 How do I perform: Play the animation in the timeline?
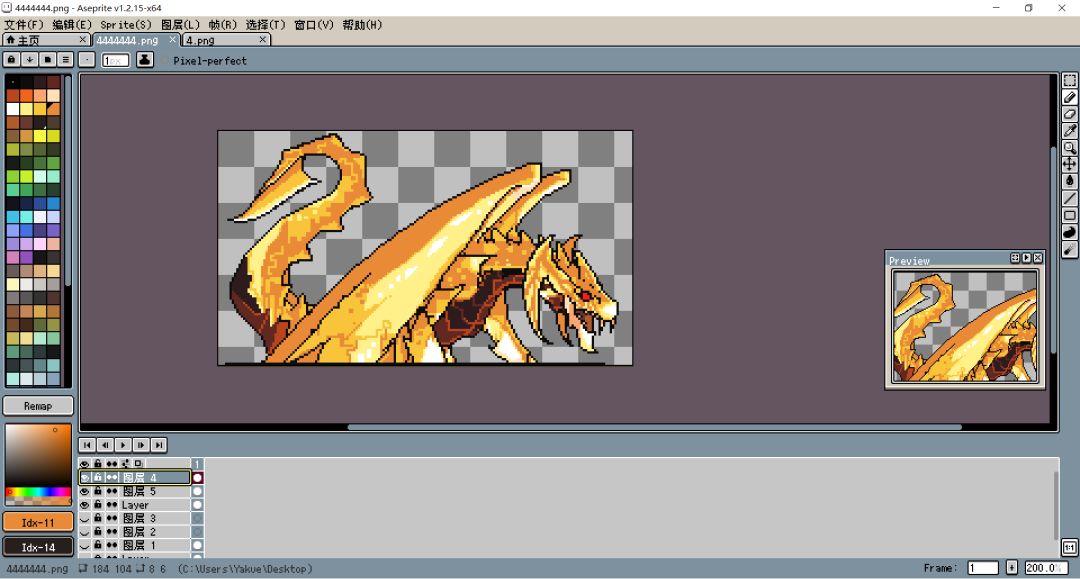coord(123,445)
